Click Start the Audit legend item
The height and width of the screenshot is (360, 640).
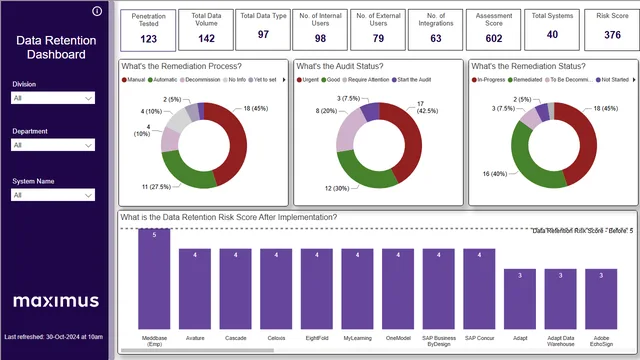point(411,80)
